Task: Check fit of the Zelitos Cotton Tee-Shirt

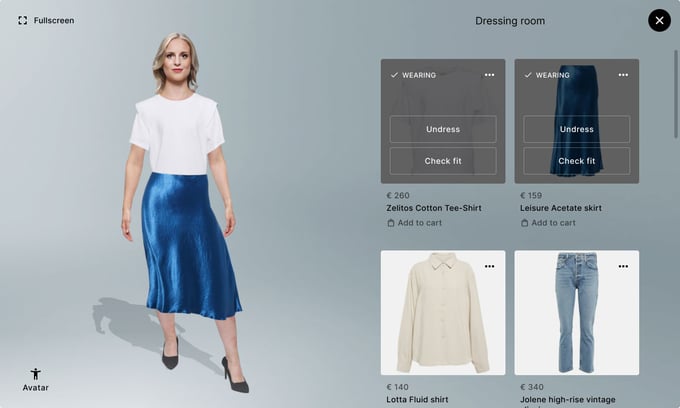Action: pos(443,161)
